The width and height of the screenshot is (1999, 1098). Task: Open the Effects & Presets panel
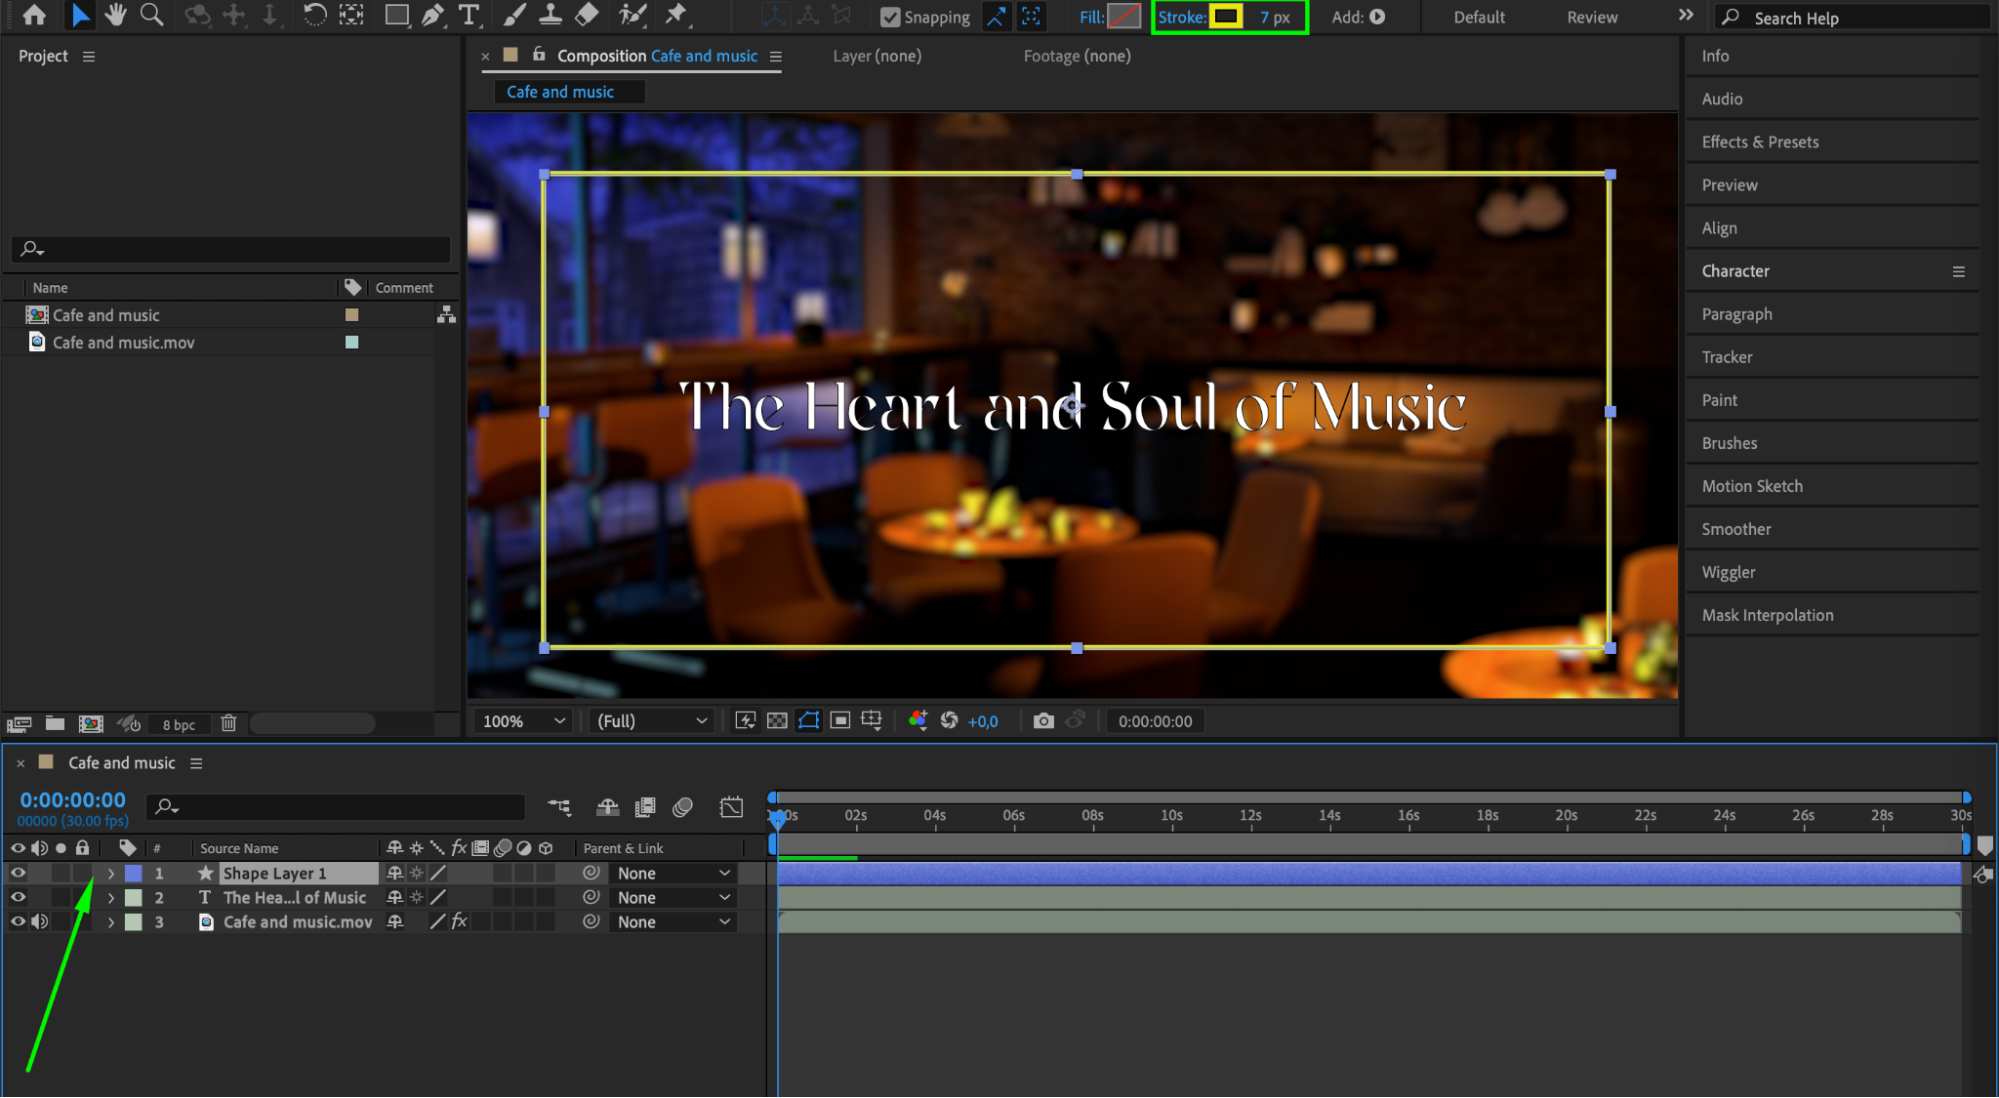[1759, 142]
